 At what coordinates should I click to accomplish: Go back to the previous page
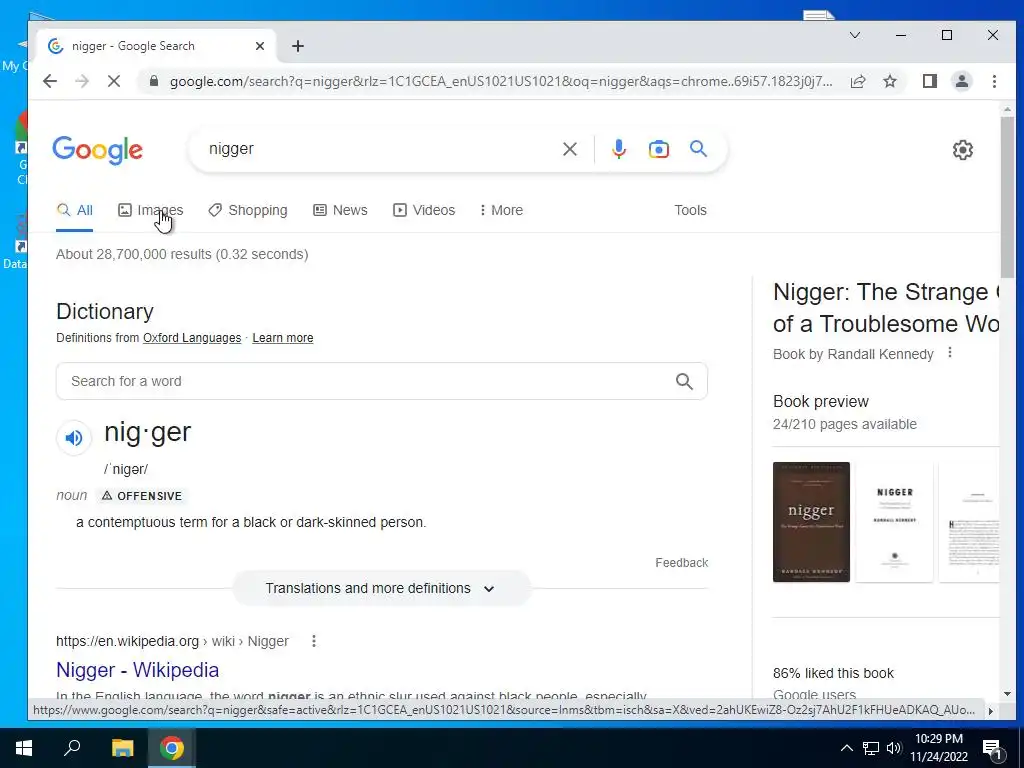pyautogui.click(x=50, y=81)
